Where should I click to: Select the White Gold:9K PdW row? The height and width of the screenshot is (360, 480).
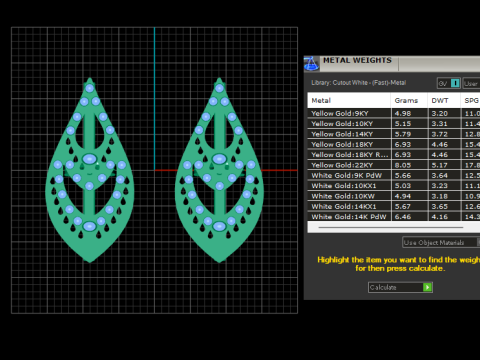394,175
